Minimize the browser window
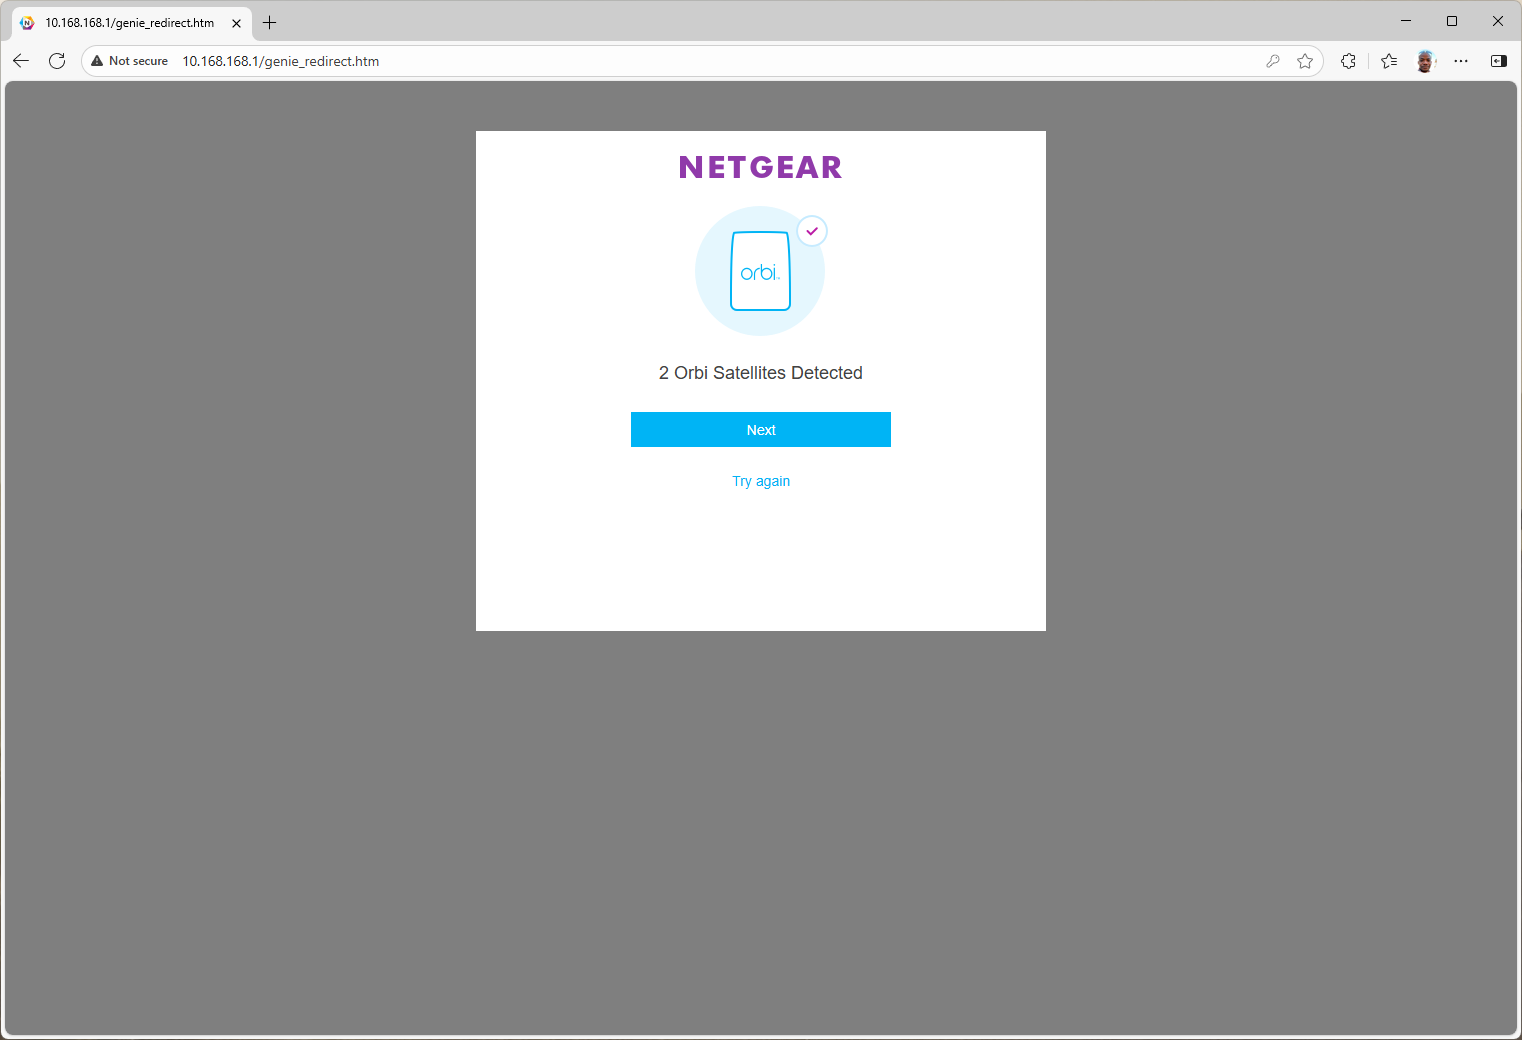Image resolution: width=1522 pixels, height=1040 pixels. 1406,21
